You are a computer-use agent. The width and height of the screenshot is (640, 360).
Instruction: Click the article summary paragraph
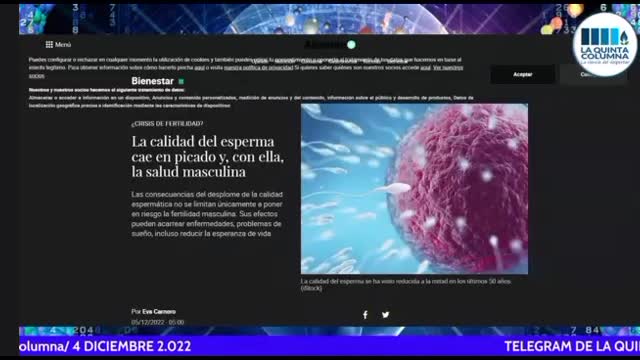[x=207, y=214]
